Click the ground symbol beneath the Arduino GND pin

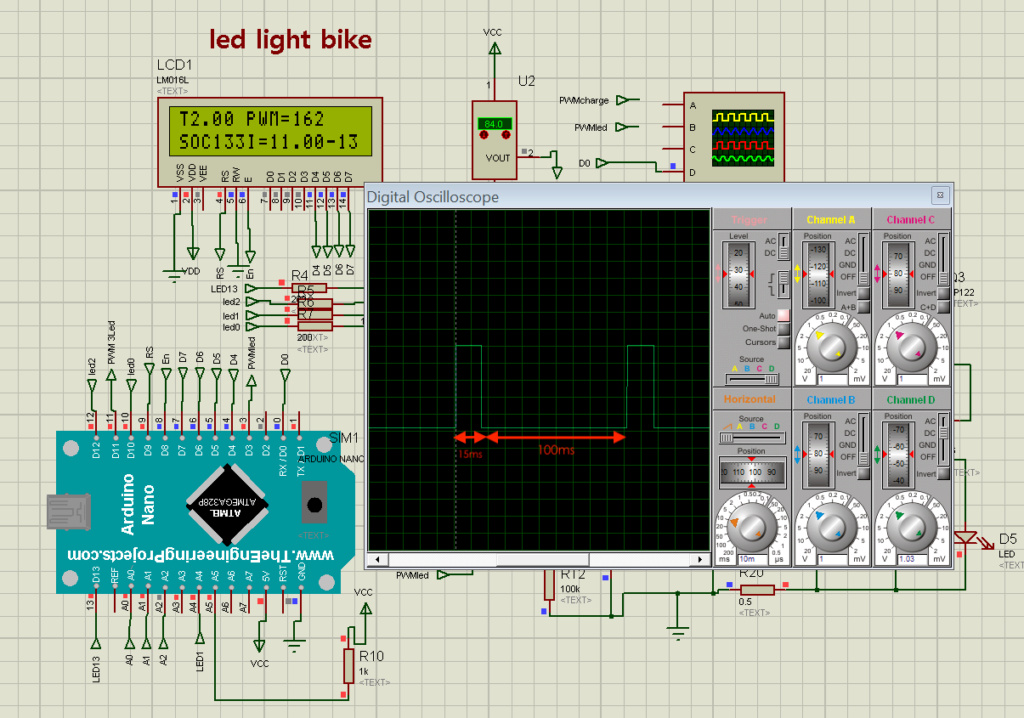tap(295, 644)
